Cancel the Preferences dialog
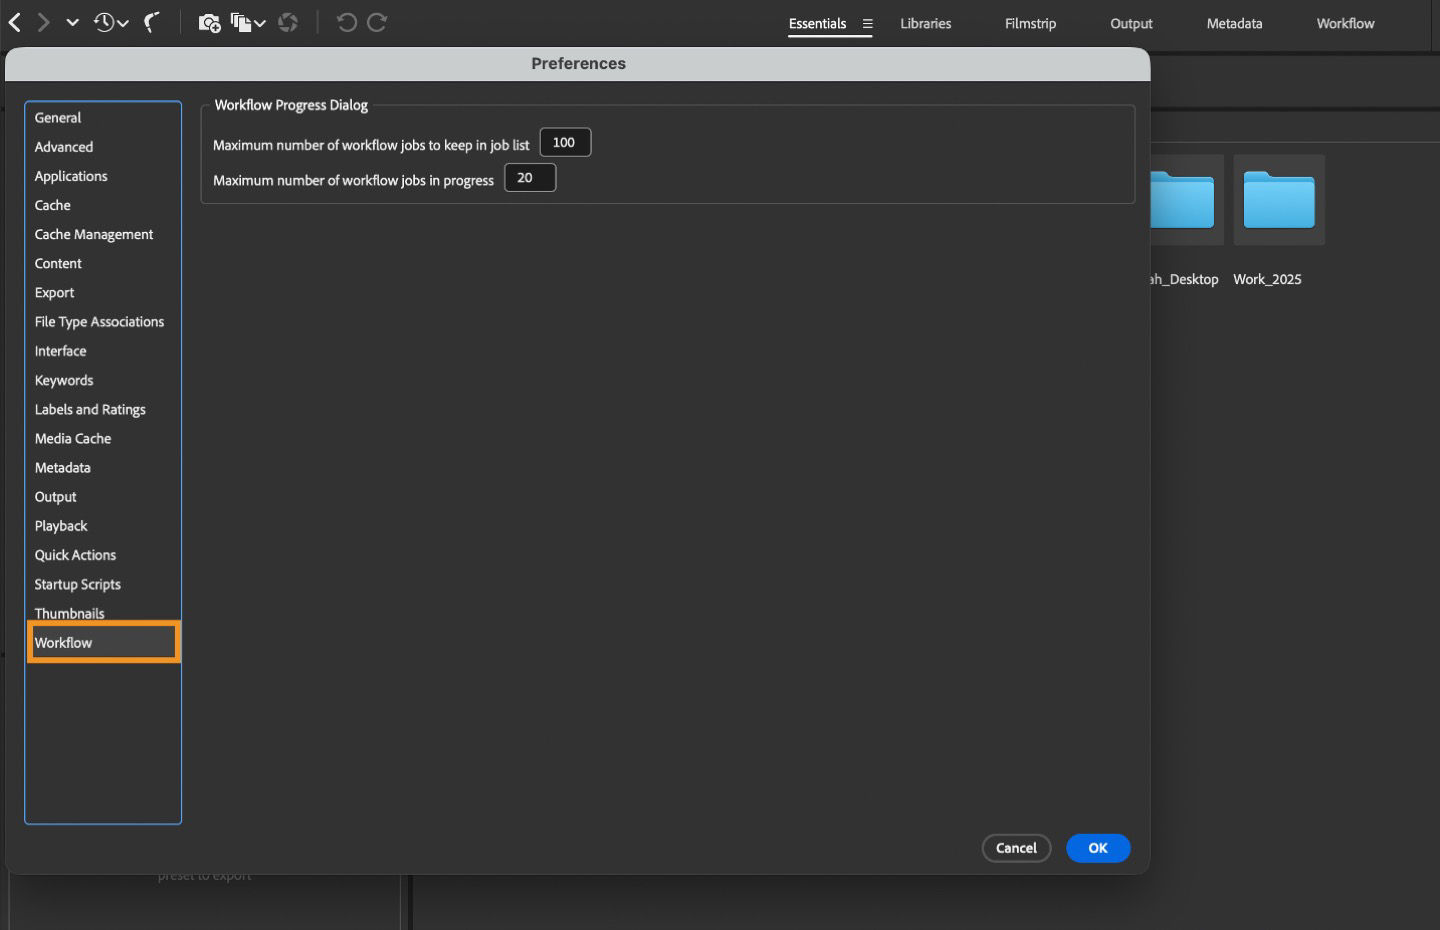Screen dimensions: 1440x930 point(1016,847)
